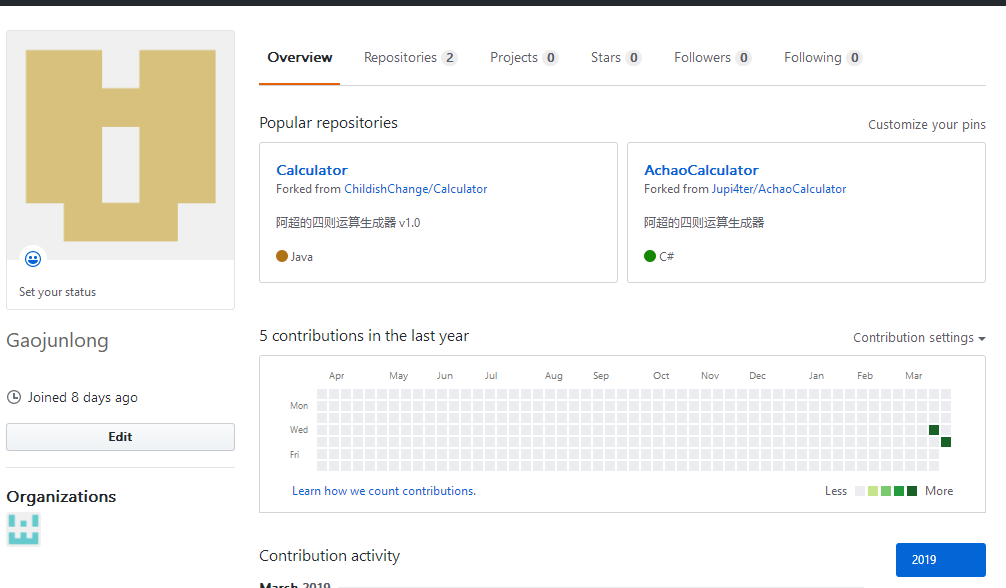Click Customize your pins link
1006x588 pixels.
tap(926, 125)
